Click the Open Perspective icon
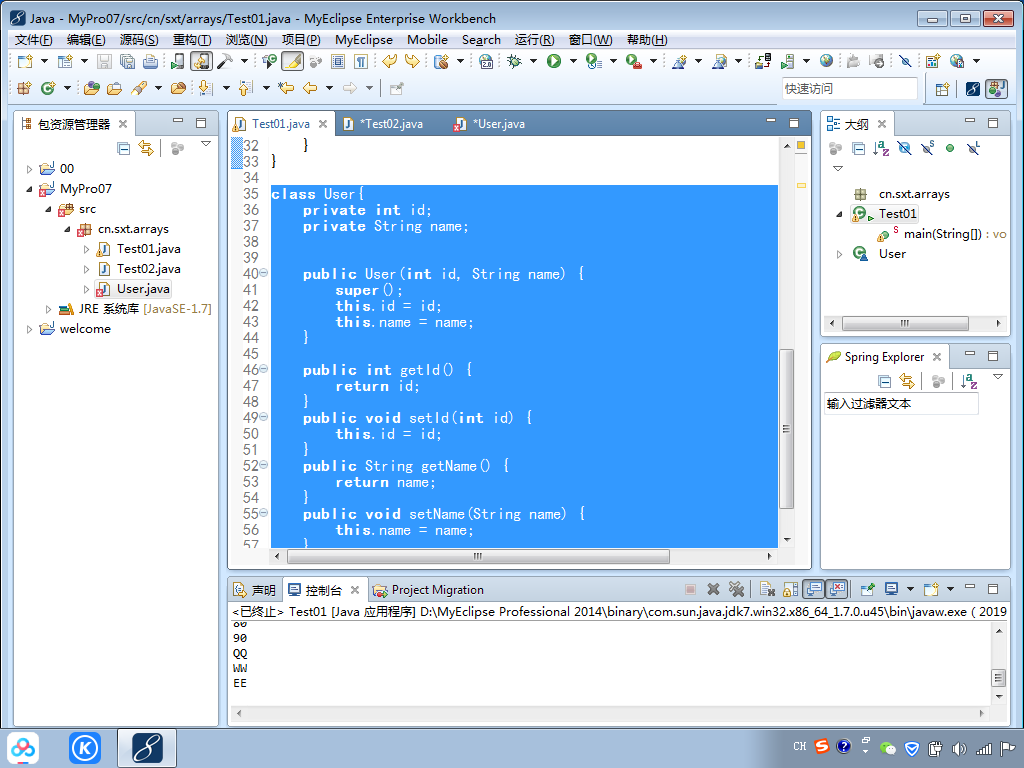 tap(942, 89)
